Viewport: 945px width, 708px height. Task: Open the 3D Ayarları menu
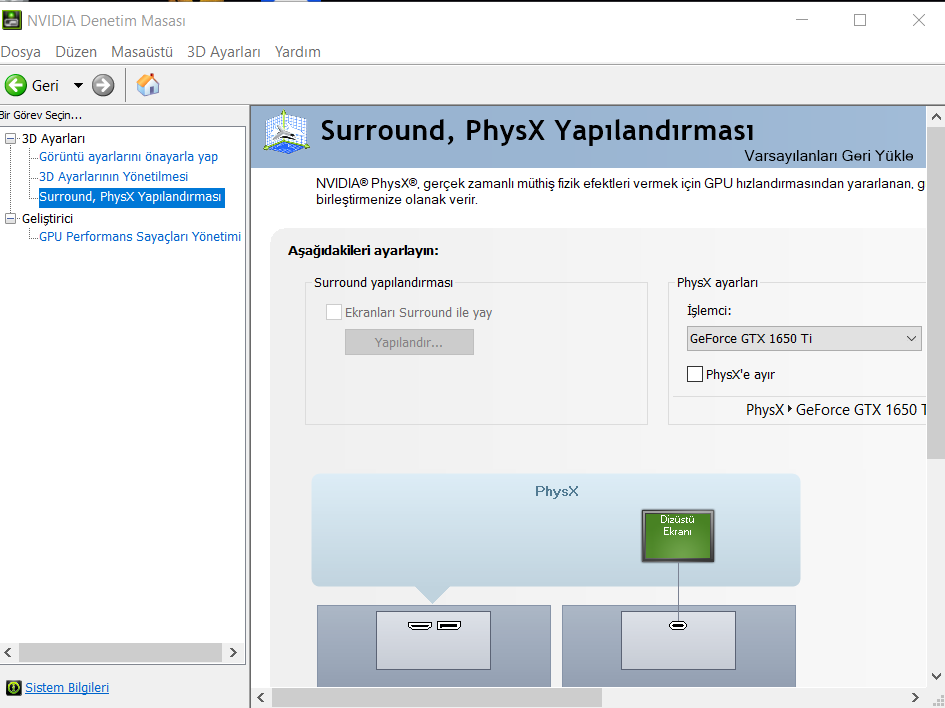pyautogui.click(x=224, y=52)
